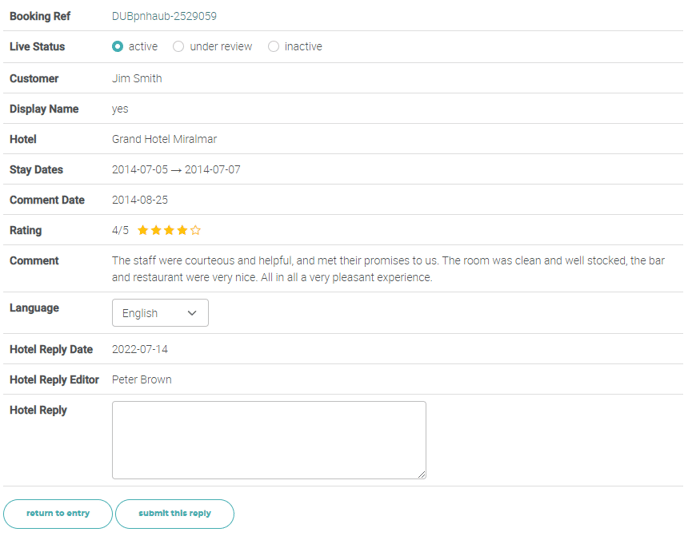Choose the inactive status option
The height and width of the screenshot is (540, 688).
[x=274, y=47]
